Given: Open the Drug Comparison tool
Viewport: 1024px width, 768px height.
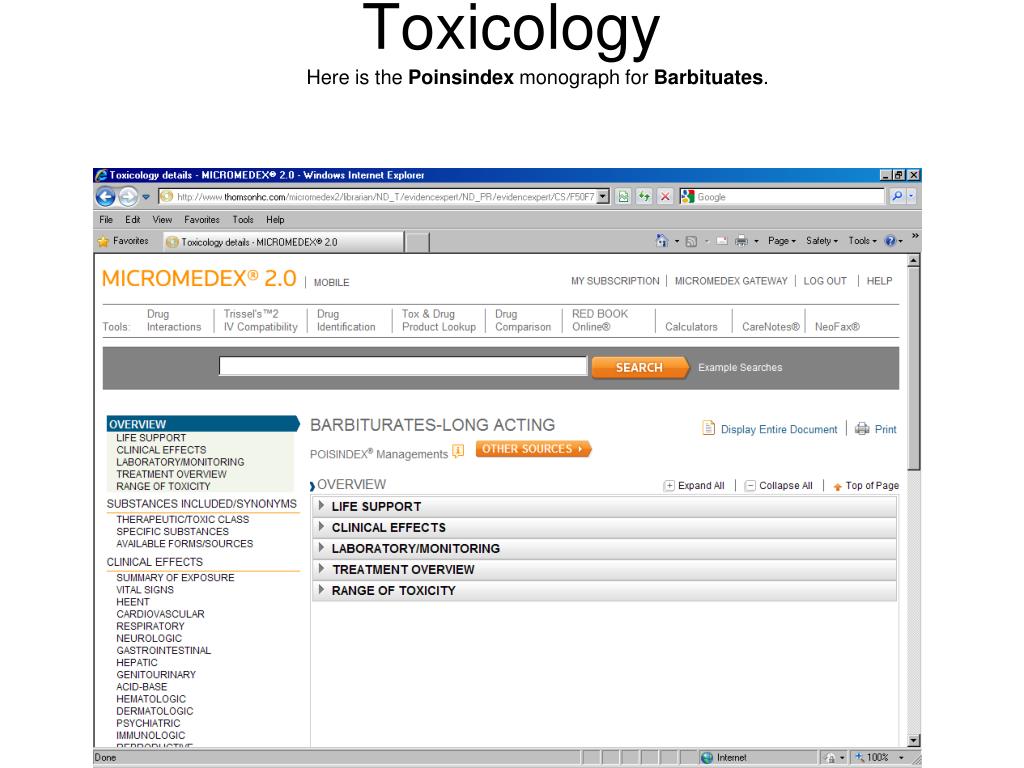Looking at the screenshot, I should pyautogui.click(x=523, y=320).
